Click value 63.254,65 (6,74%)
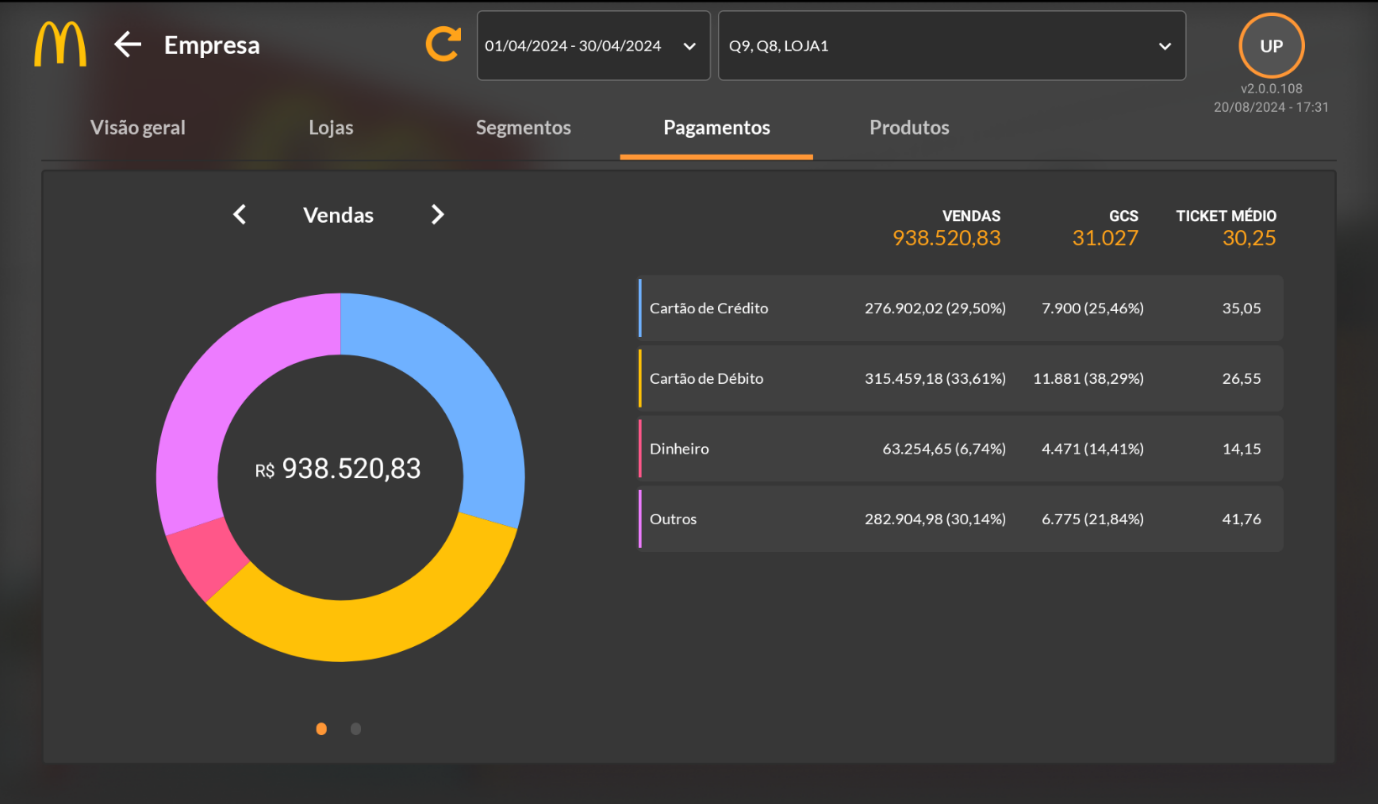The image size is (1378, 804). pos(944,448)
